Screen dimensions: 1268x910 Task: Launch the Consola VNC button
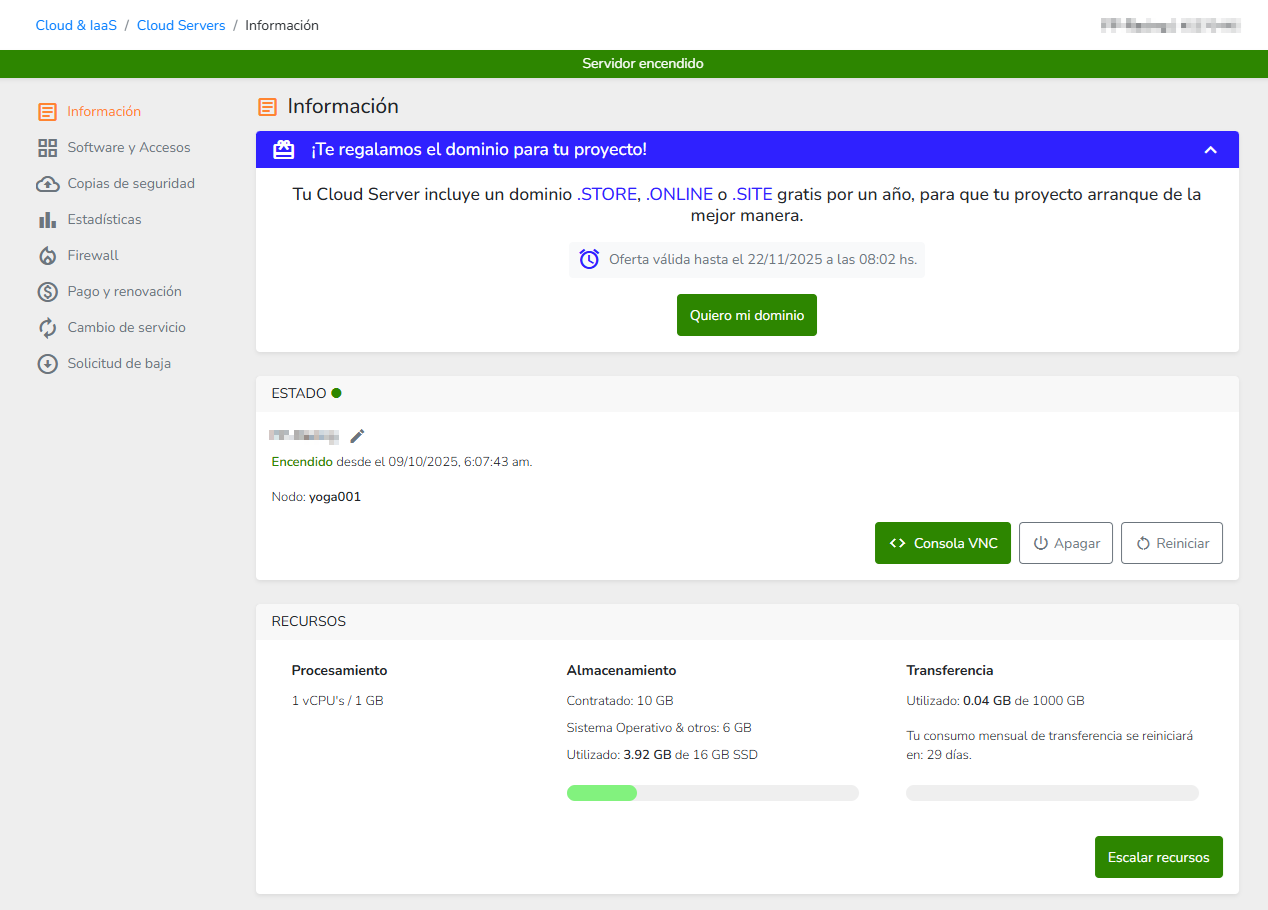[x=942, y=543]
